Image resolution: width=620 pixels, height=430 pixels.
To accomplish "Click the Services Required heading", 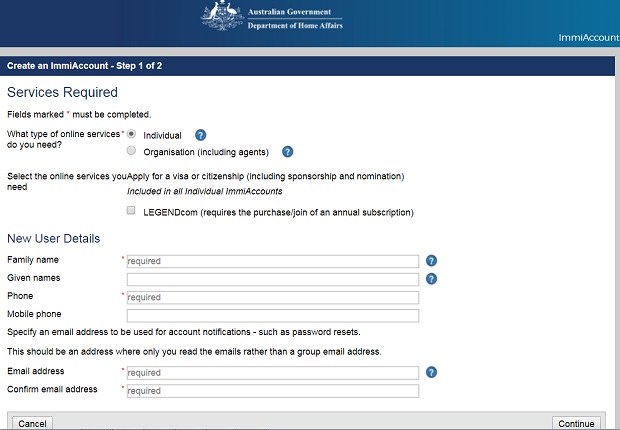I will [62, 93].
